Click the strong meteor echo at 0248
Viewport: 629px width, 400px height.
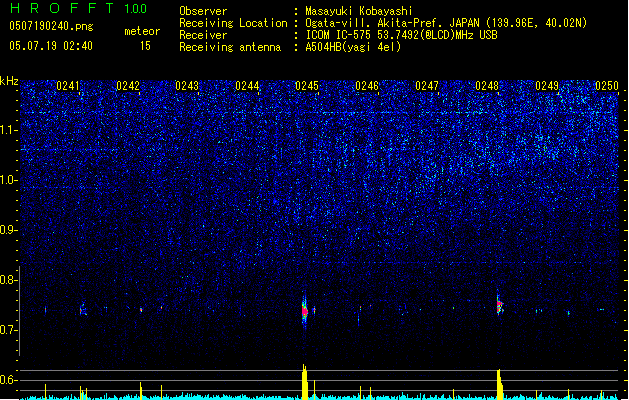pos(499,307)
